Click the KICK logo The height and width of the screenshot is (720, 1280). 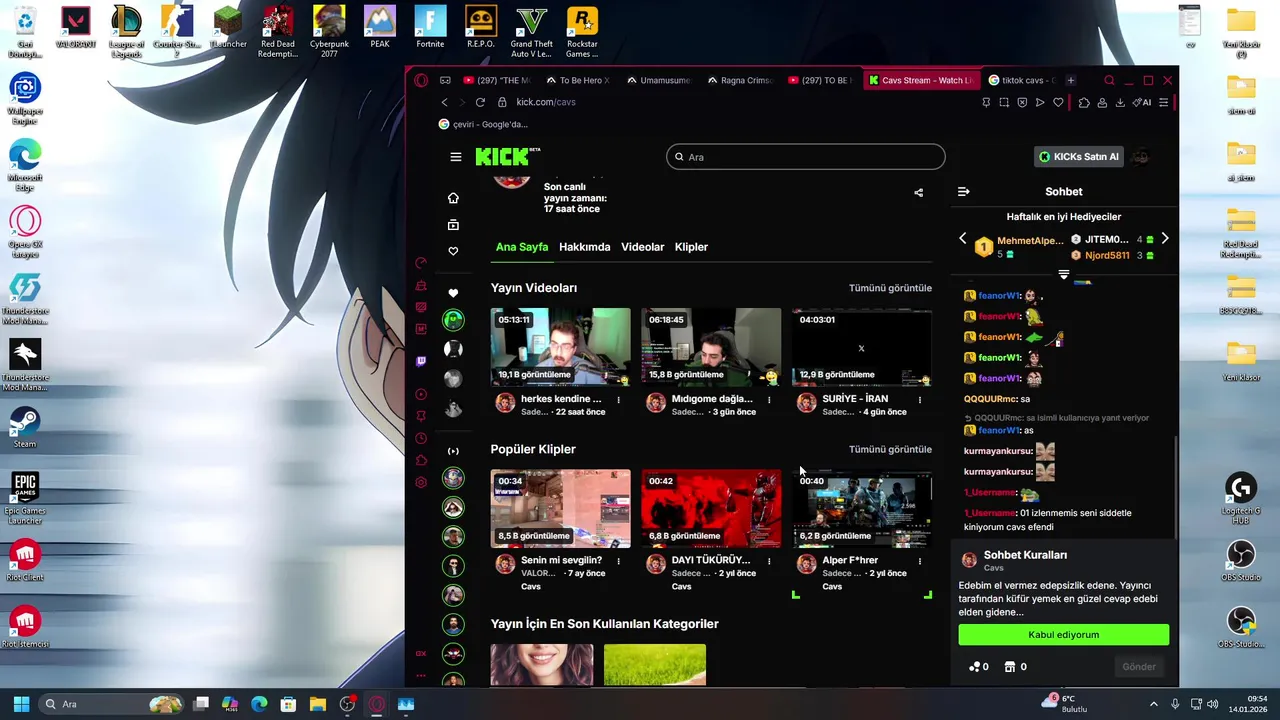507,157
